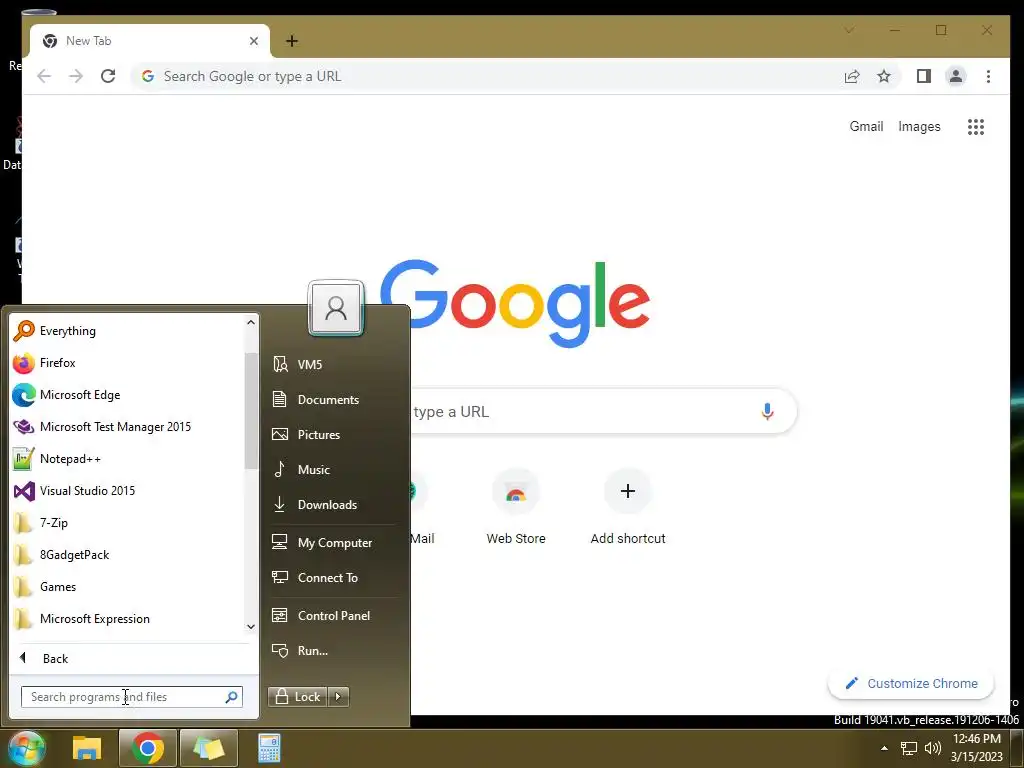Click the user account picture on Start menu
The image size is (1024, 768).
[336, 308]
